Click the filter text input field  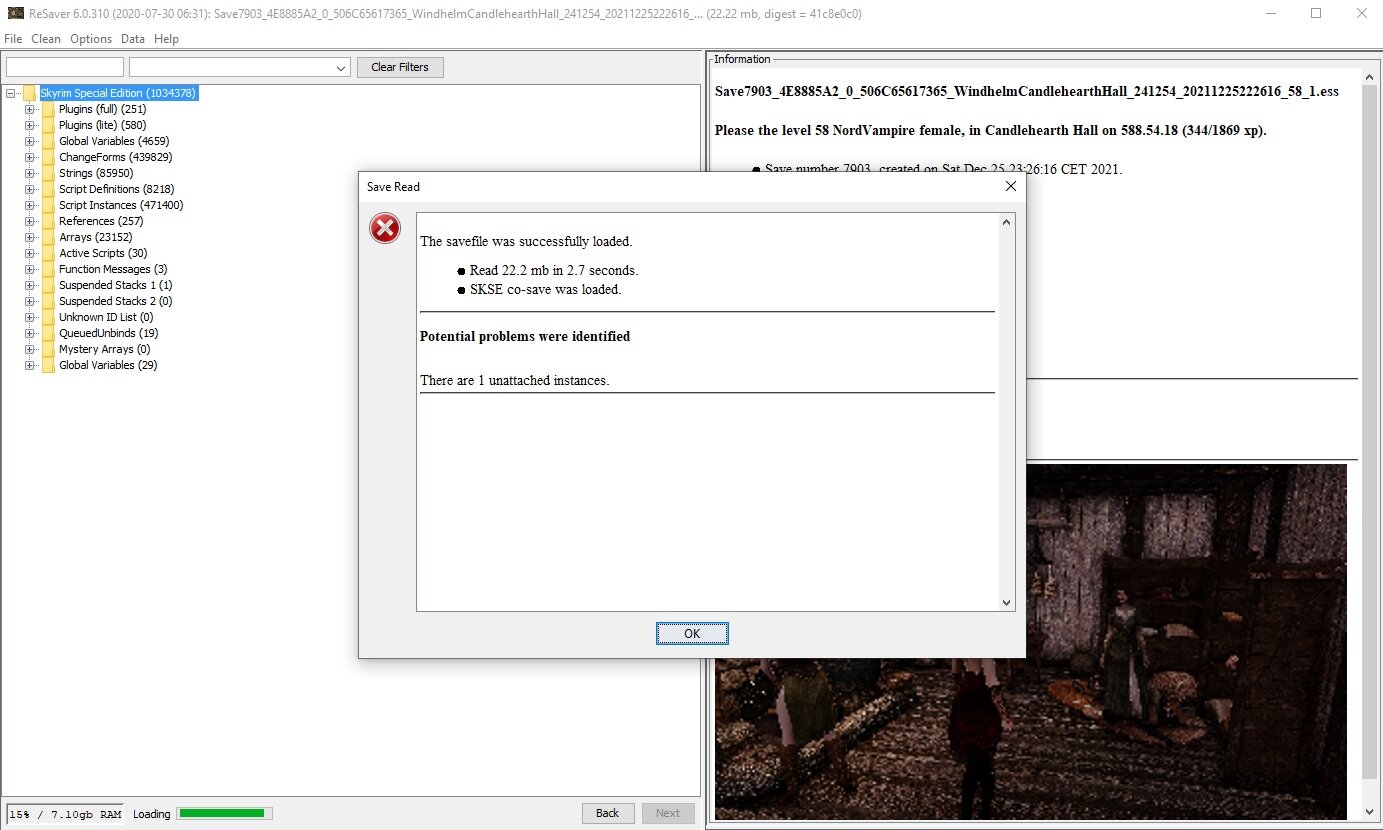pos(65,67)
